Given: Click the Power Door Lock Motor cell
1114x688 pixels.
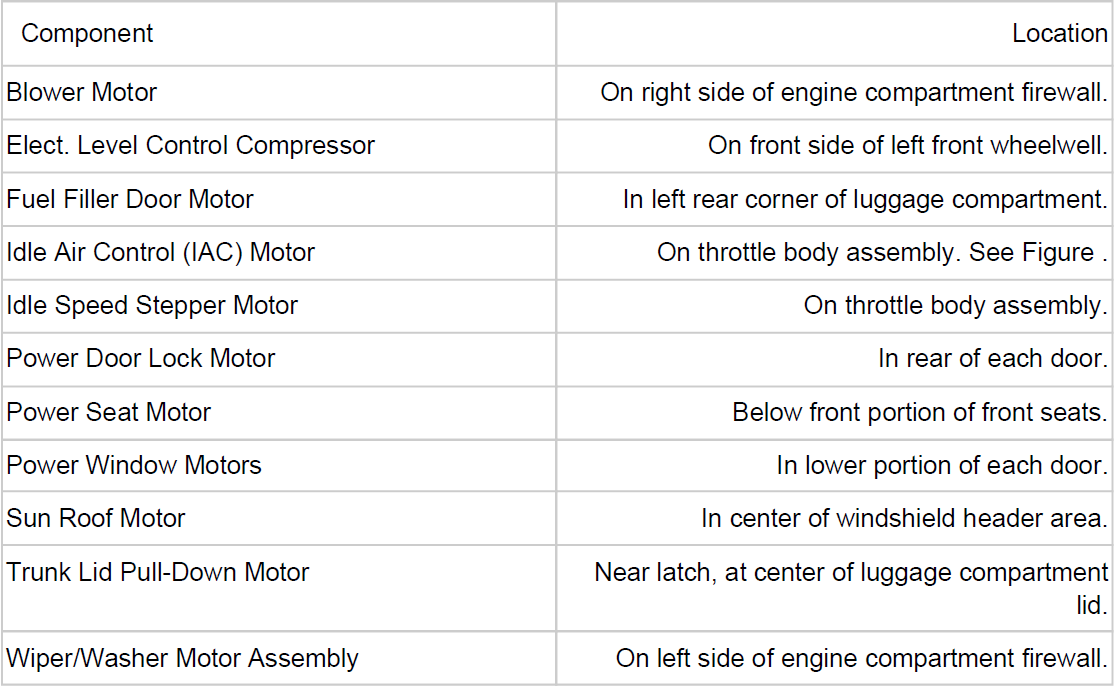Looking at the screenshot, I should (141, 358).
